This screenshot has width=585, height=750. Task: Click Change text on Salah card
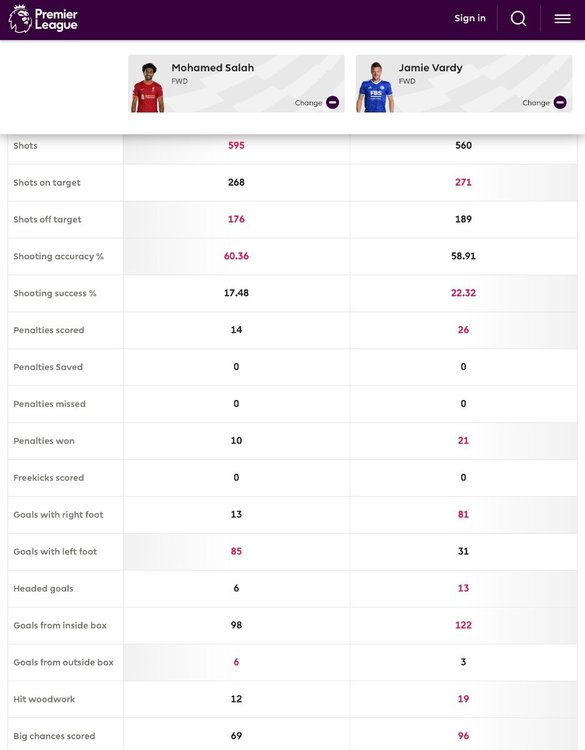[308, 103]
